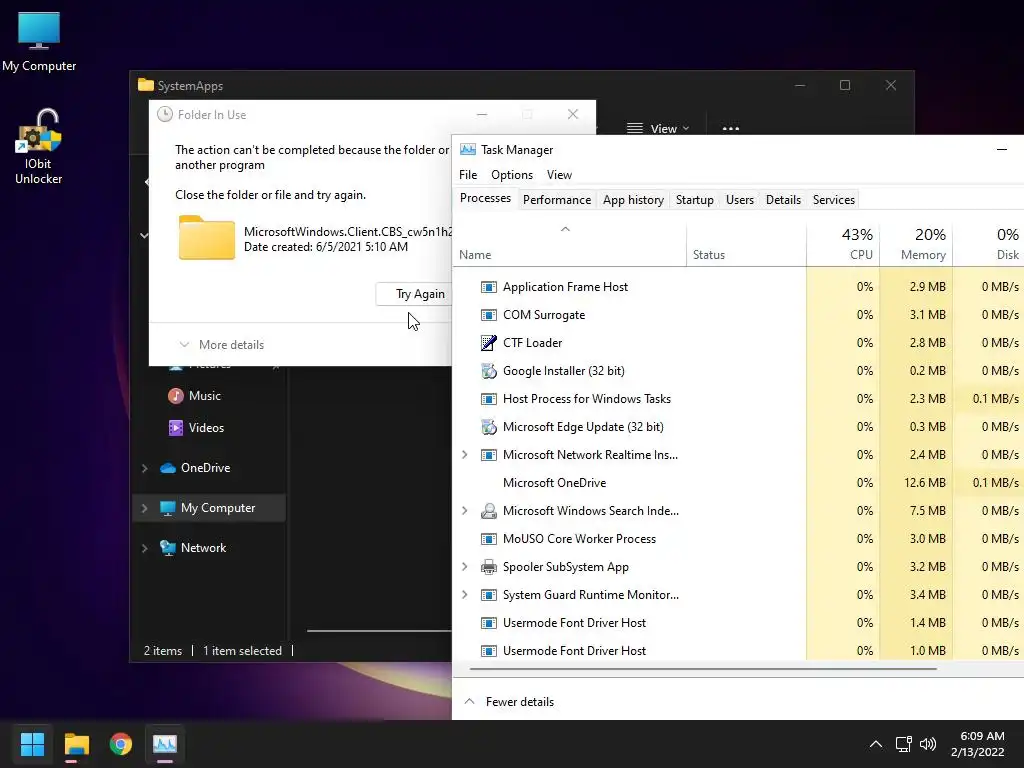Open the File menu in Task Manager

coord(468,175)
